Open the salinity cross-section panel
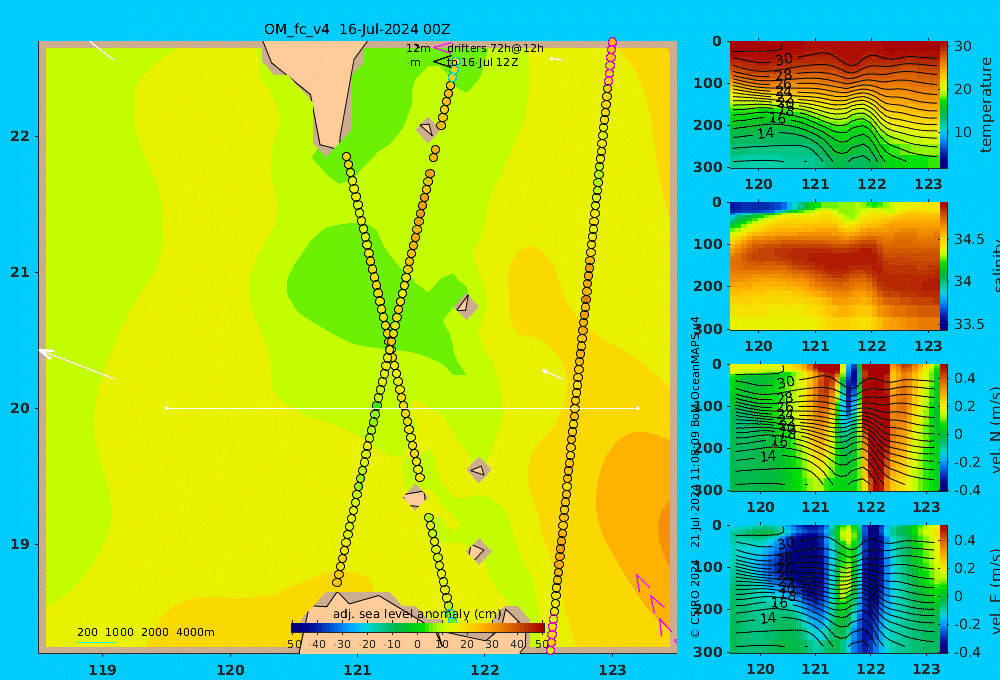 834,266
